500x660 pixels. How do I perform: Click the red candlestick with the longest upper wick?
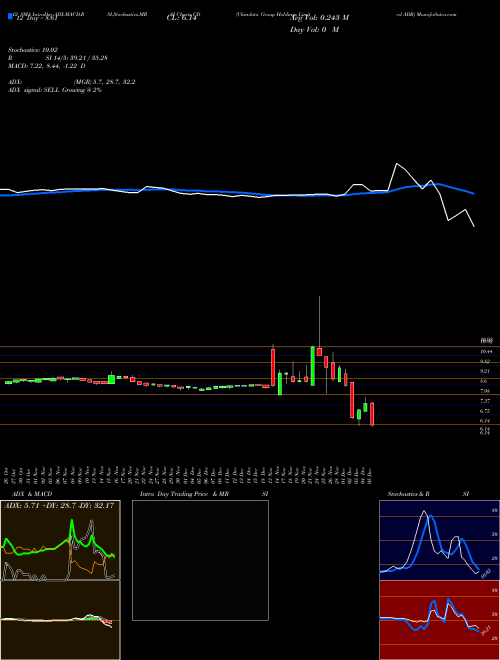[319, 351]
